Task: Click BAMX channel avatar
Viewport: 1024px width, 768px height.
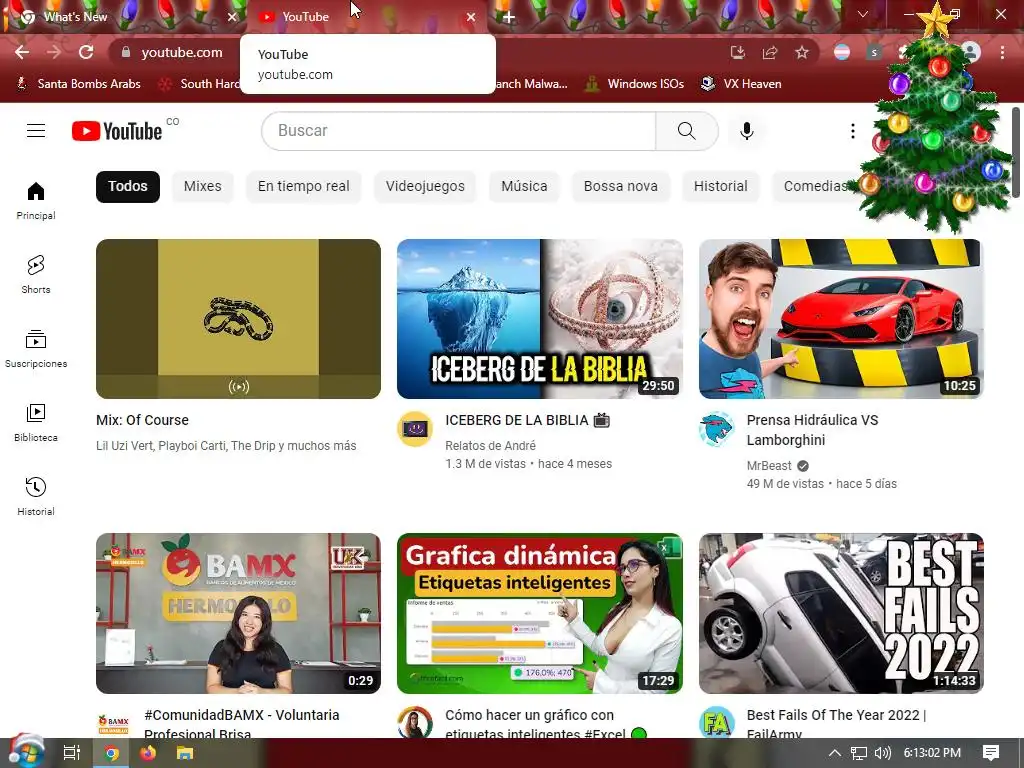Action: click(113, 723)
